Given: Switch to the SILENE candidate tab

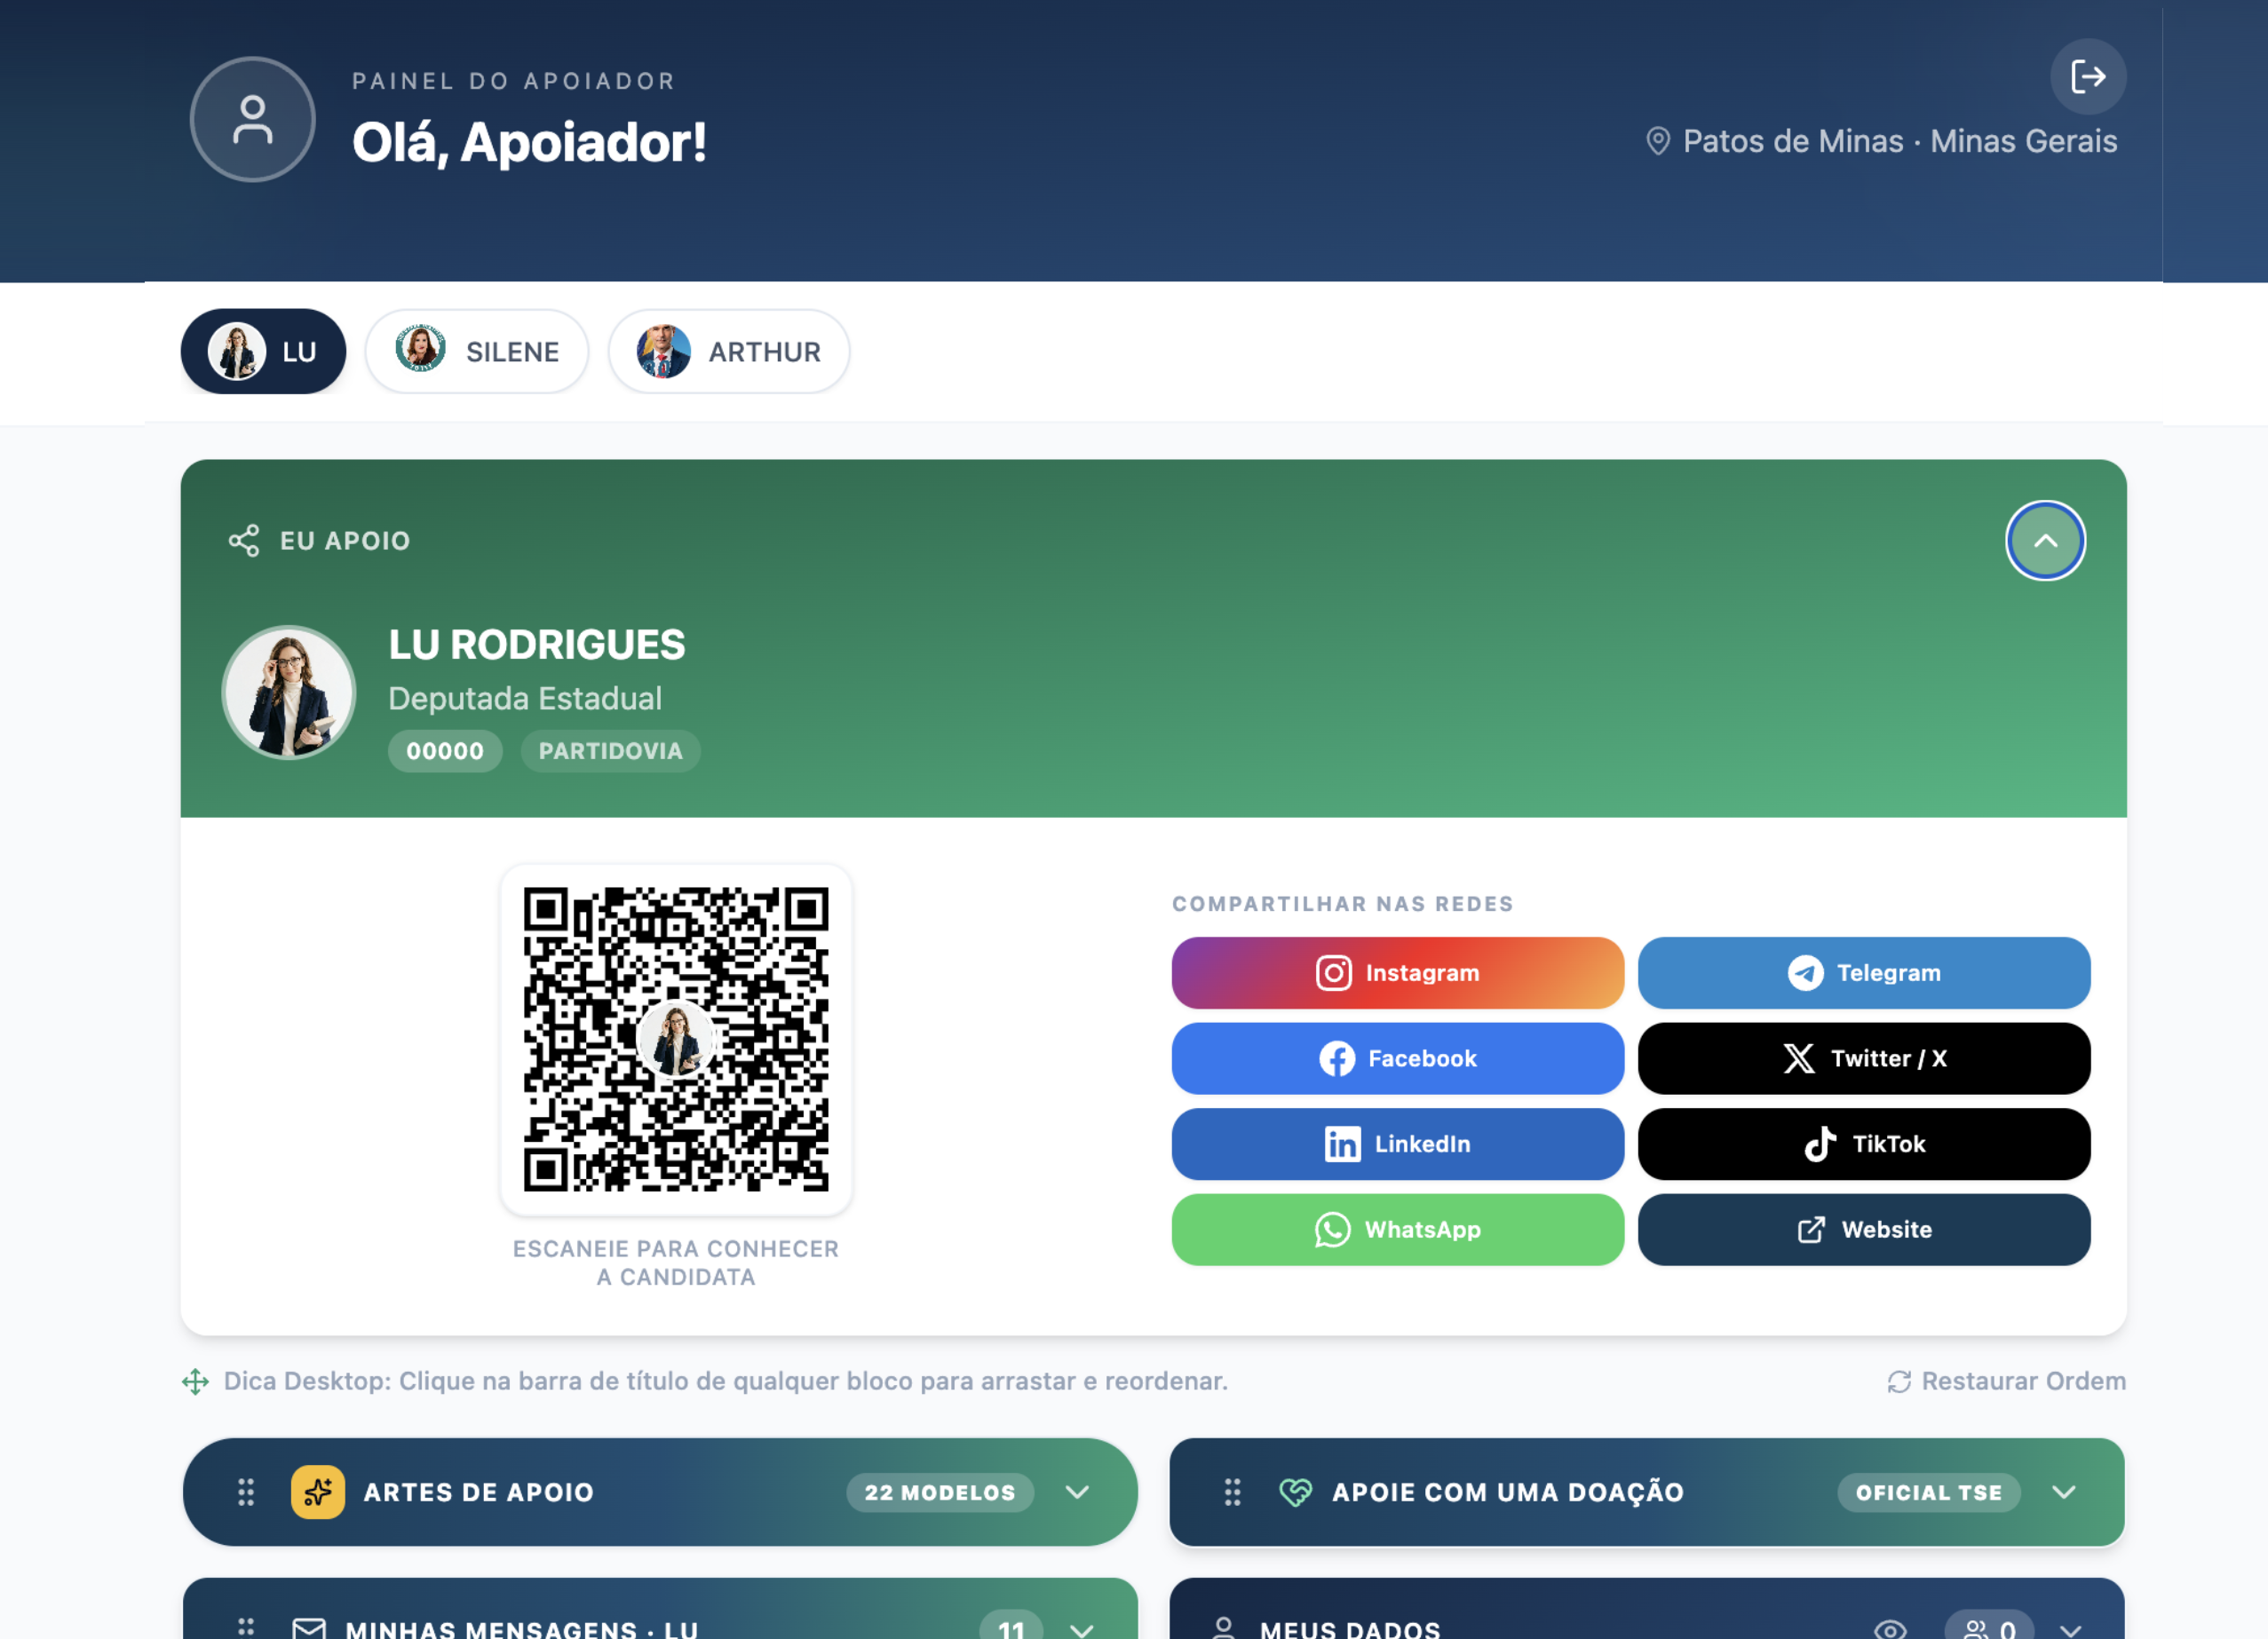Looking at the screenshot, I should coord(477,351).
